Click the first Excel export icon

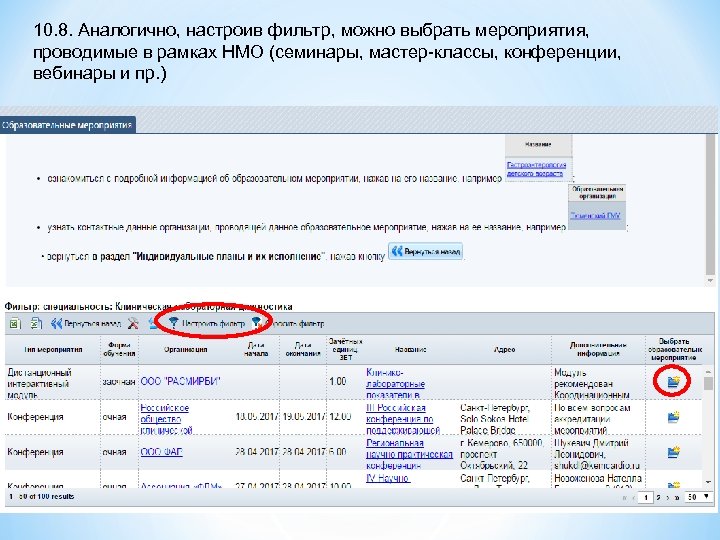pyautogui.click(x=15, y=324)
